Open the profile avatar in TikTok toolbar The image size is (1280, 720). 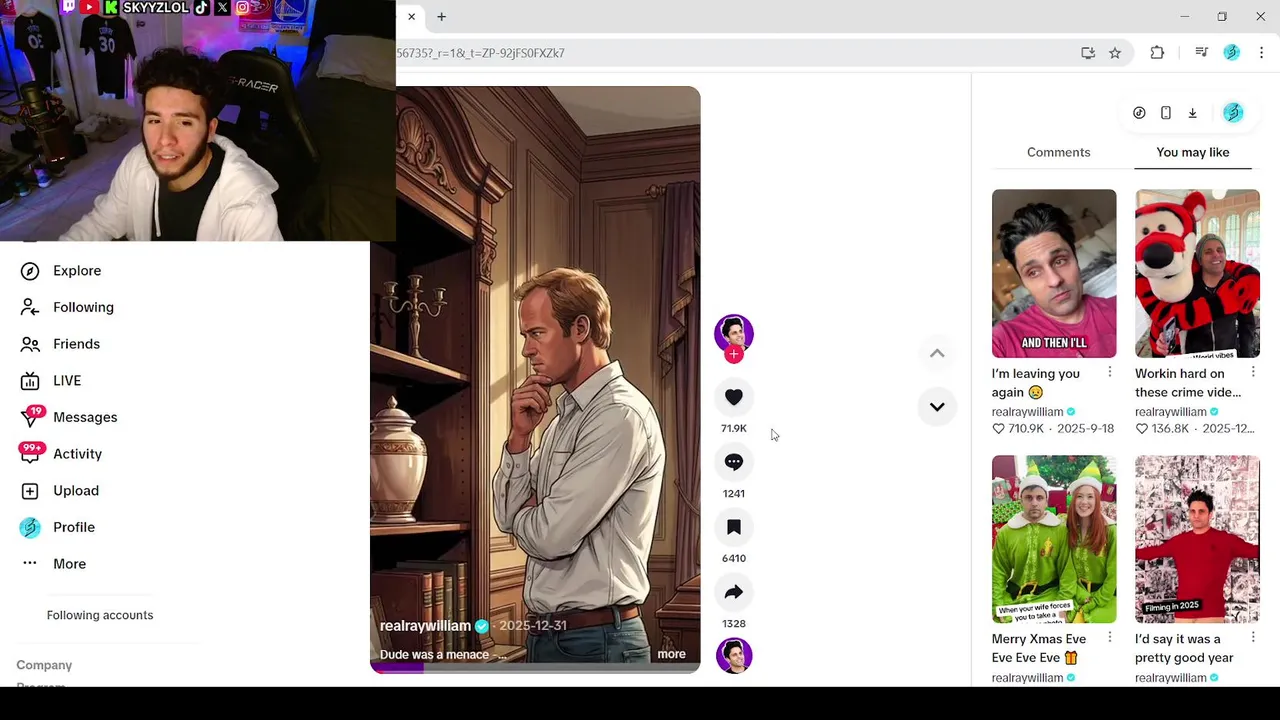coord(1233,113)
